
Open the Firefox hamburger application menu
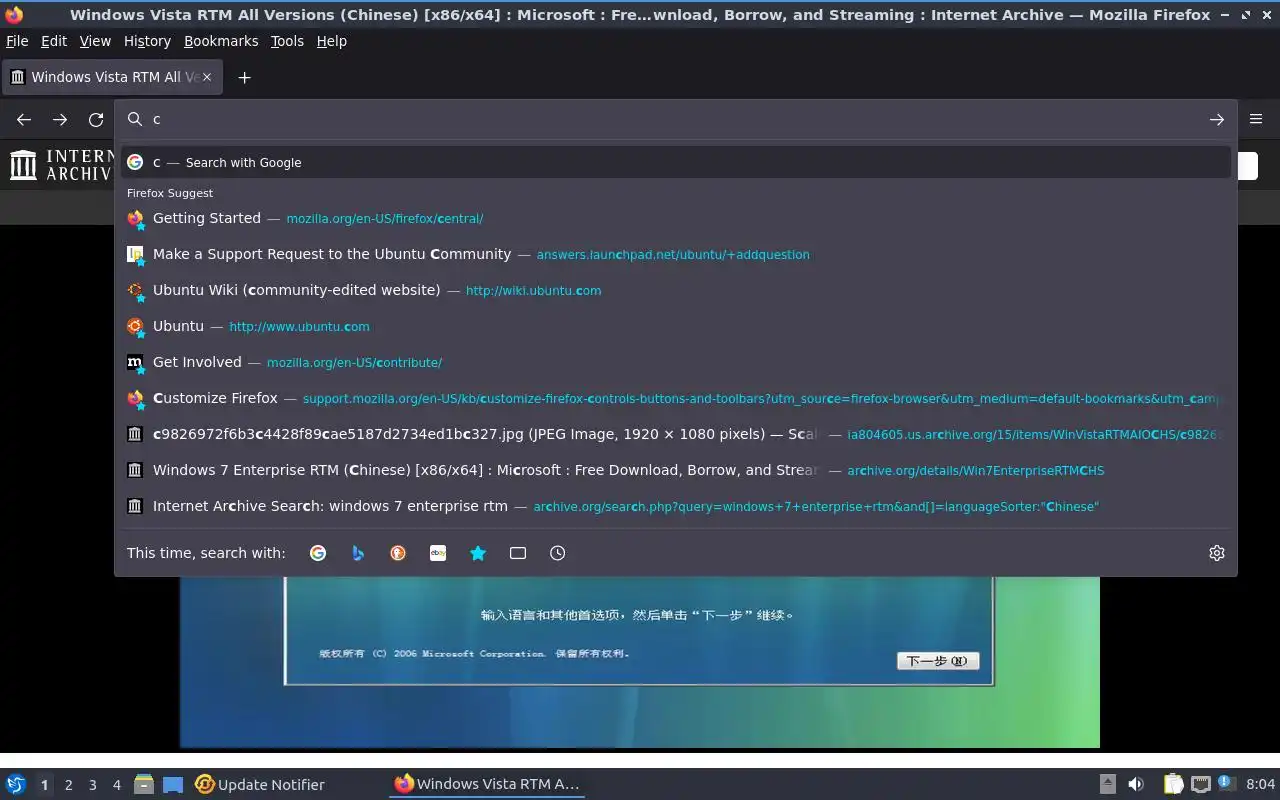click(1256, 119)
